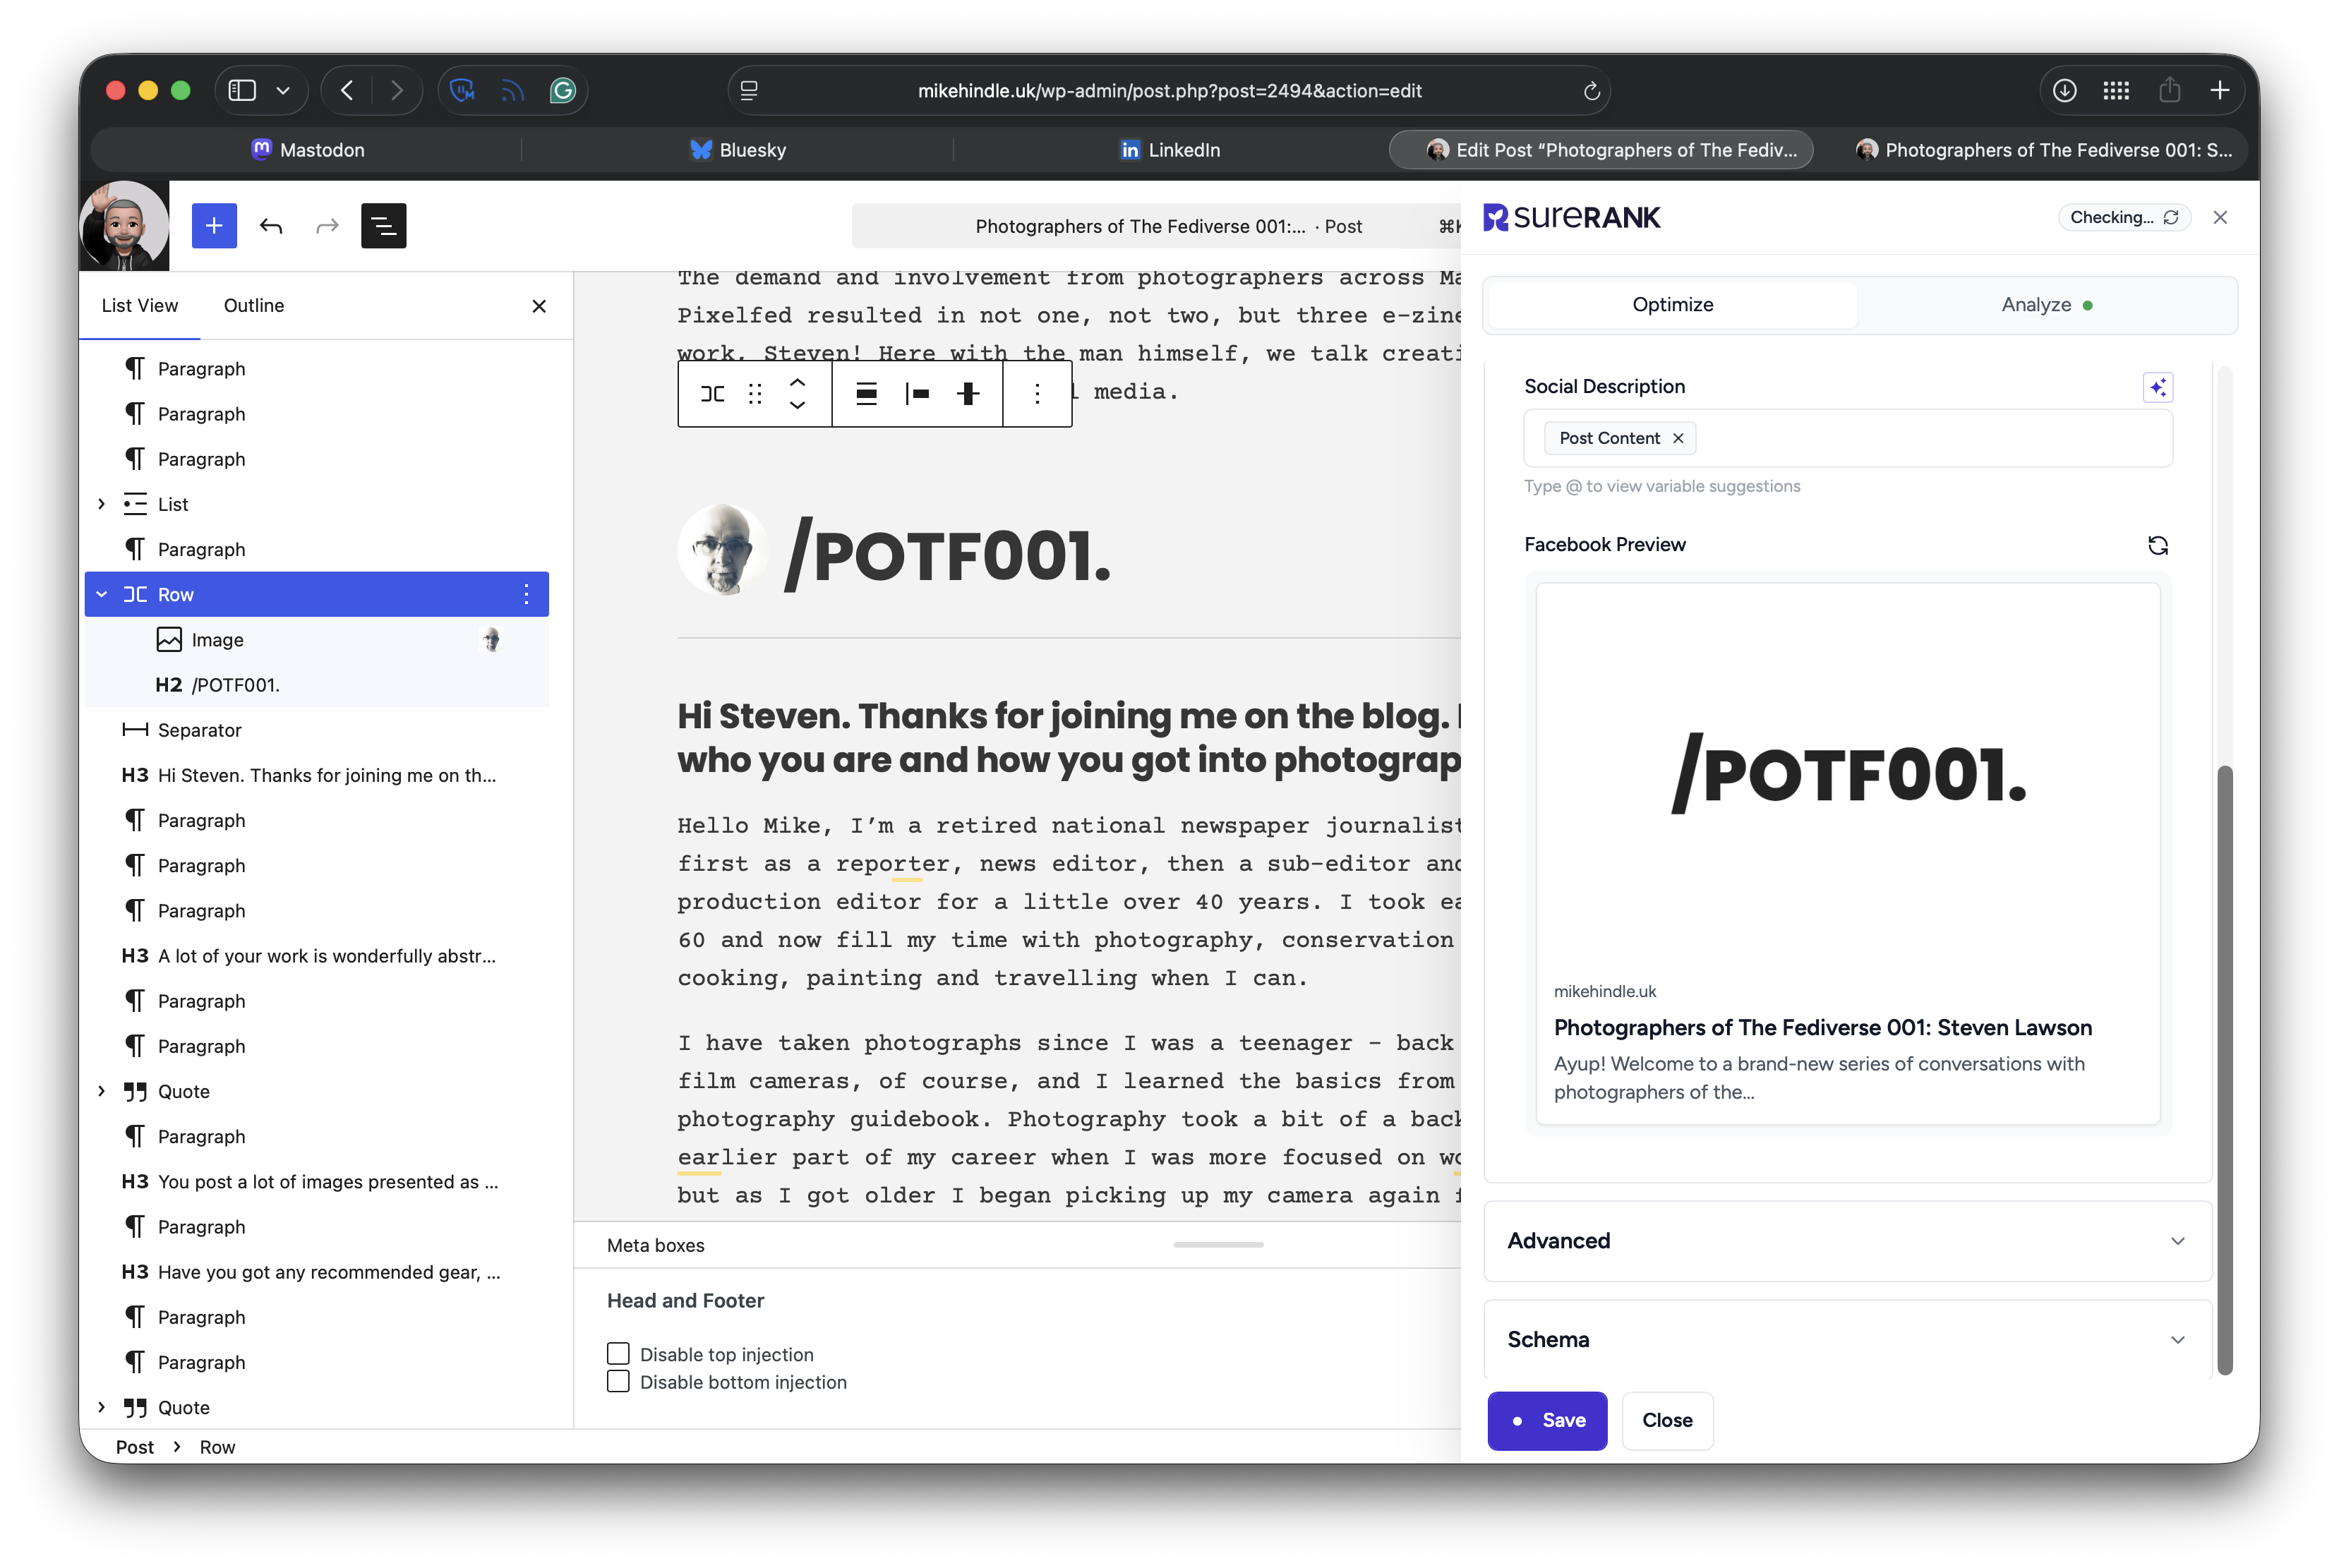This screenshot has height=1568, width=2339.
Task: Click the blue block inserter plus button
Action: pyautogui.click(x=214, y=226)
